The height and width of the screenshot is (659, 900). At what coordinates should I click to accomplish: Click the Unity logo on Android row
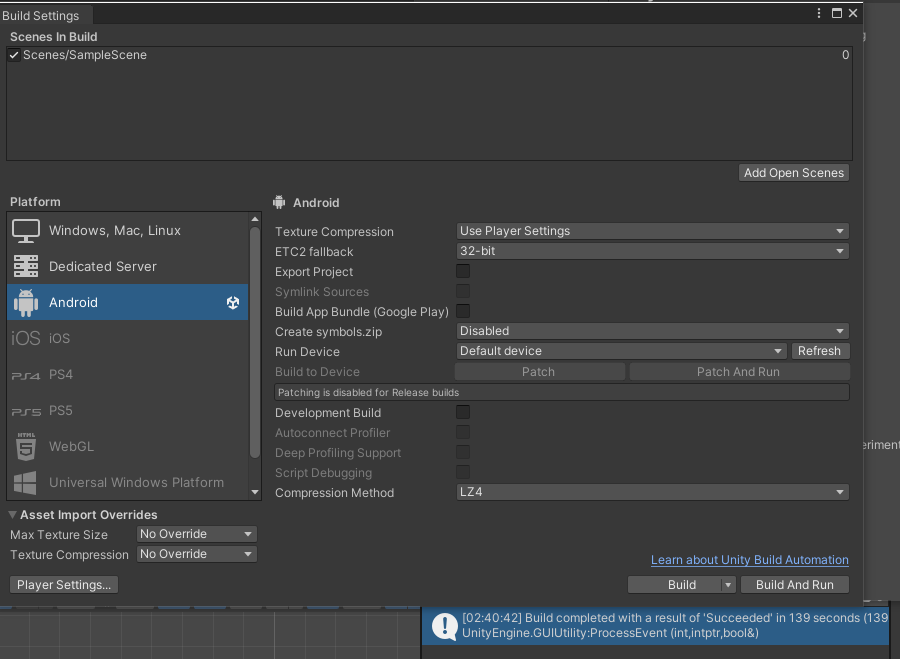(x=232, y=303)
